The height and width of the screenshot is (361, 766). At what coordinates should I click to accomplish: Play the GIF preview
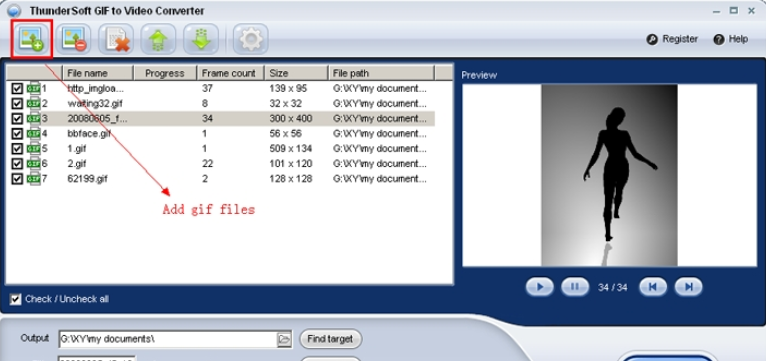tap(539, 287)
